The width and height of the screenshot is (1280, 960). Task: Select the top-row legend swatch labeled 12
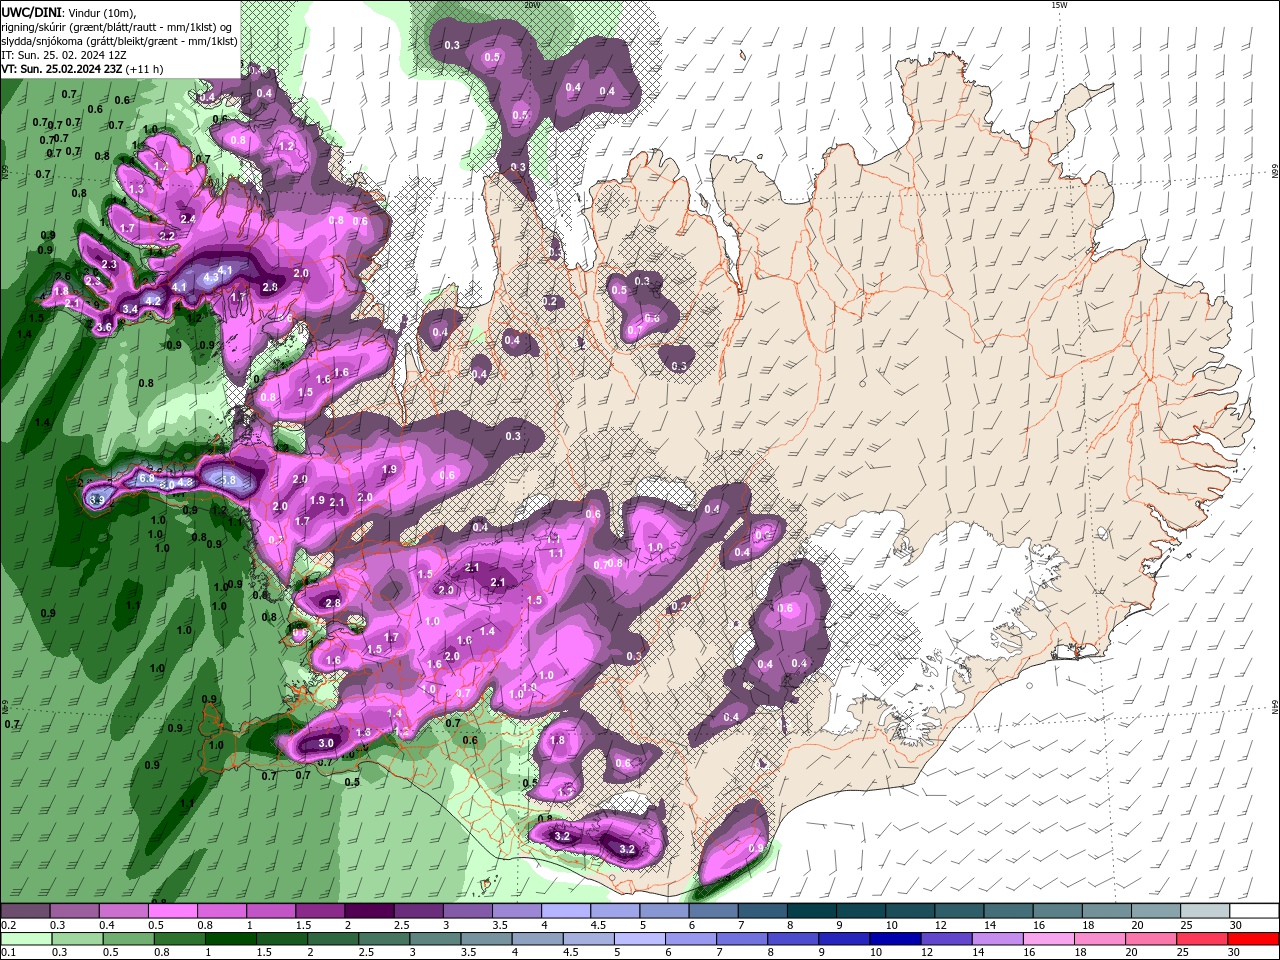(958, 911)
